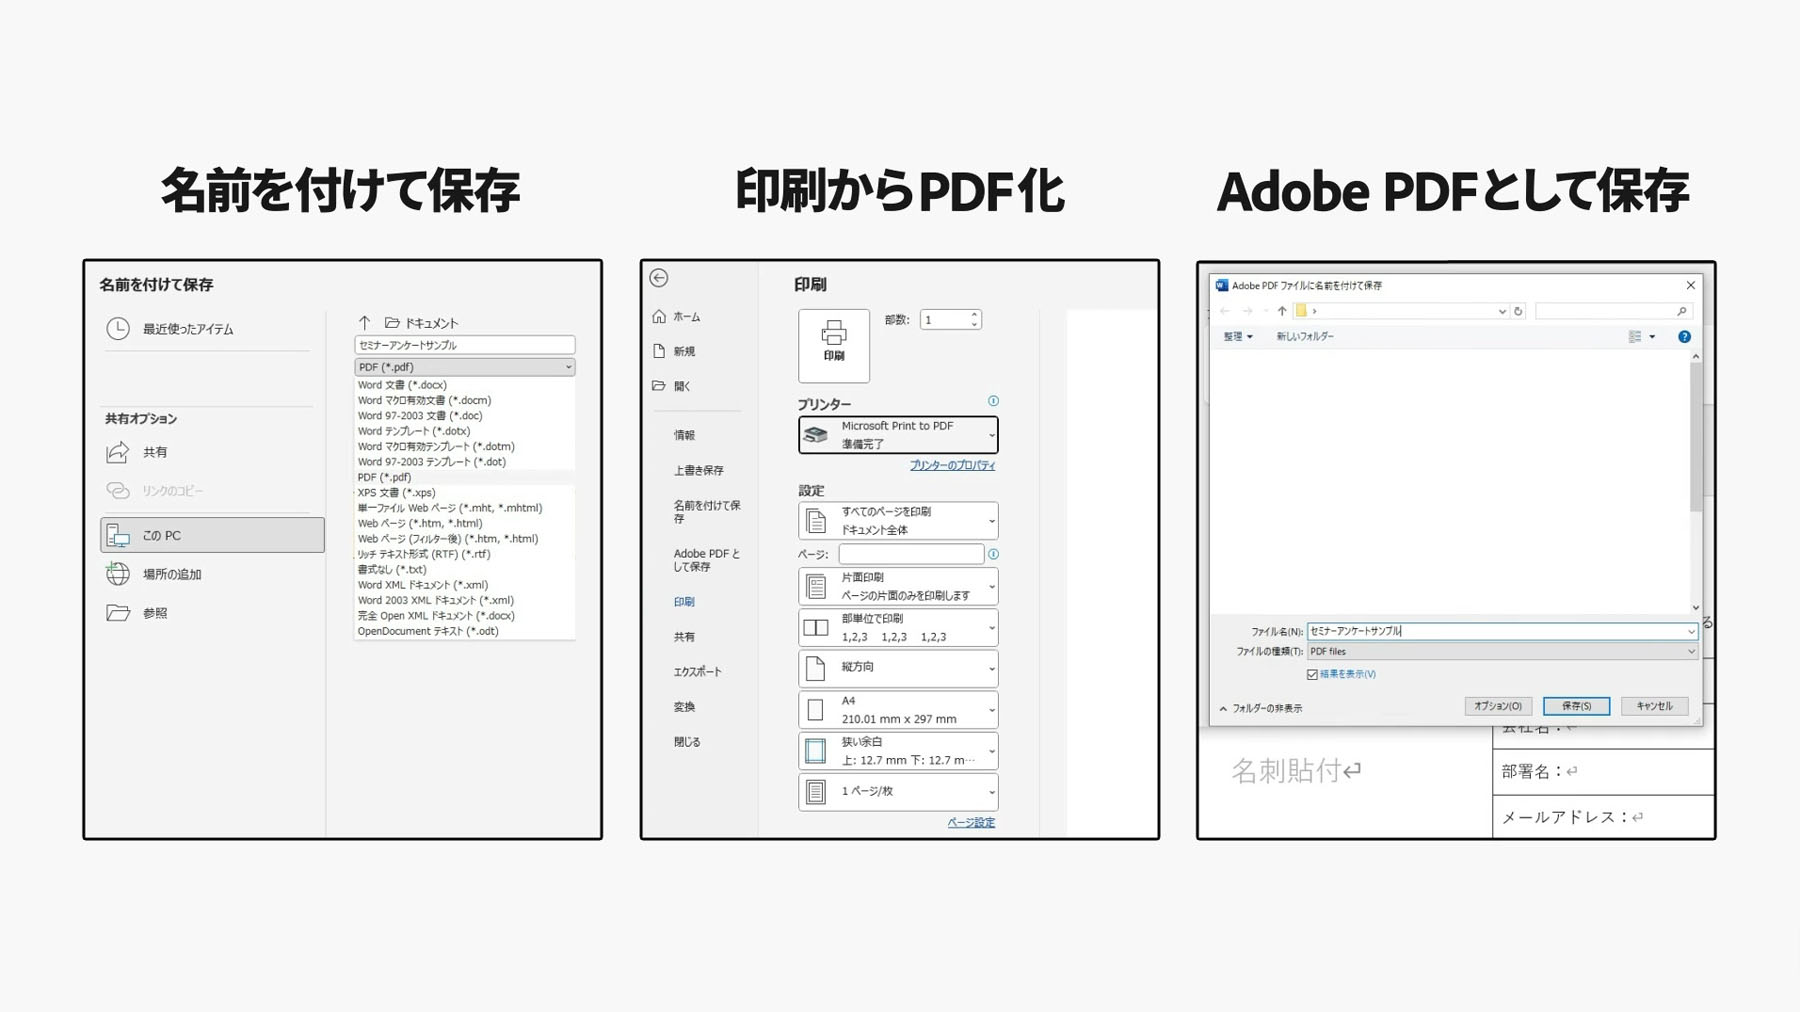Close the Adobe PDF save dialog
This screenshot has height=1012, width=1800.
[x=1690, y=285]
